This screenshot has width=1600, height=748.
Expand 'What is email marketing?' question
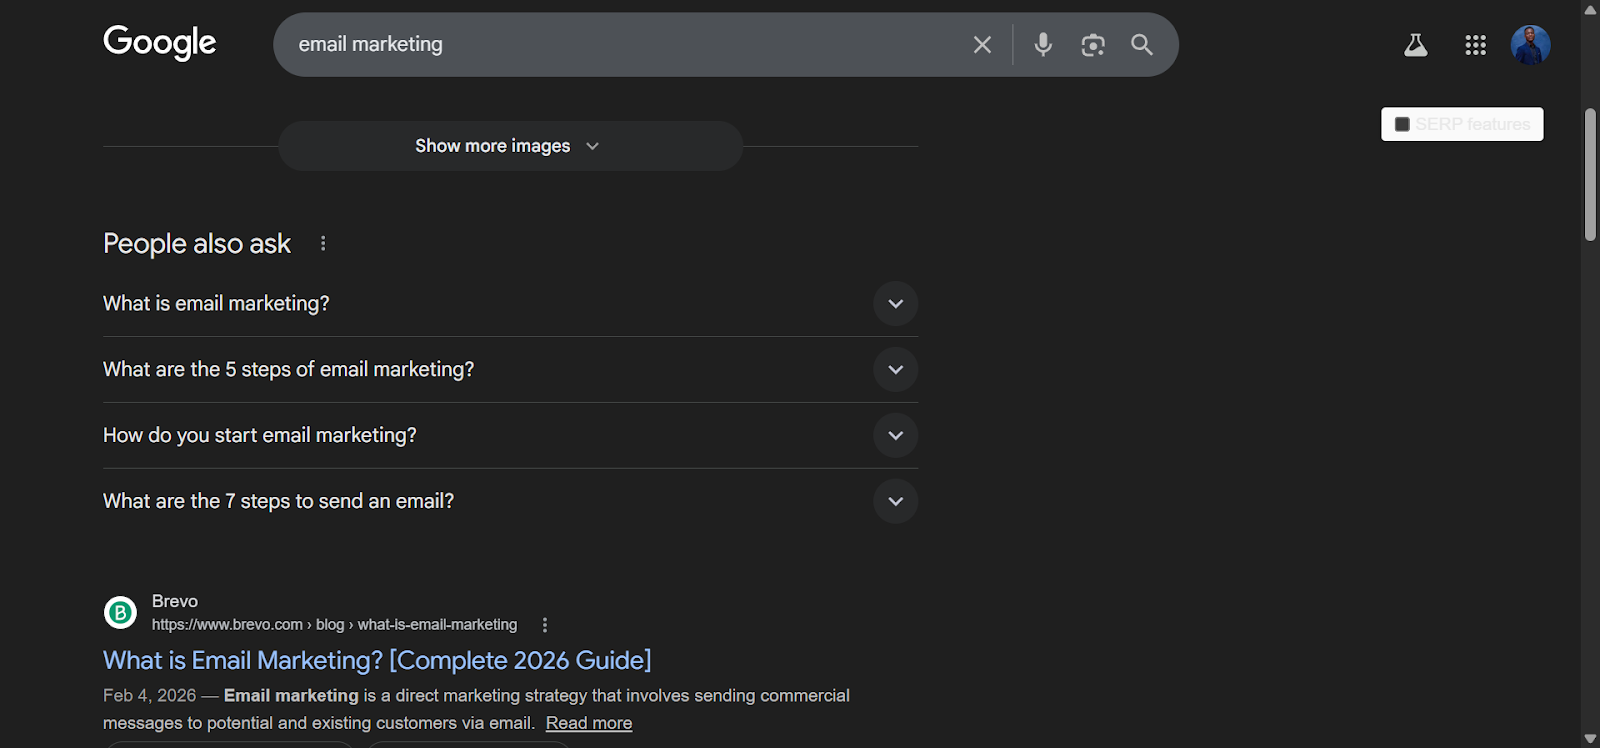[895, 303]
